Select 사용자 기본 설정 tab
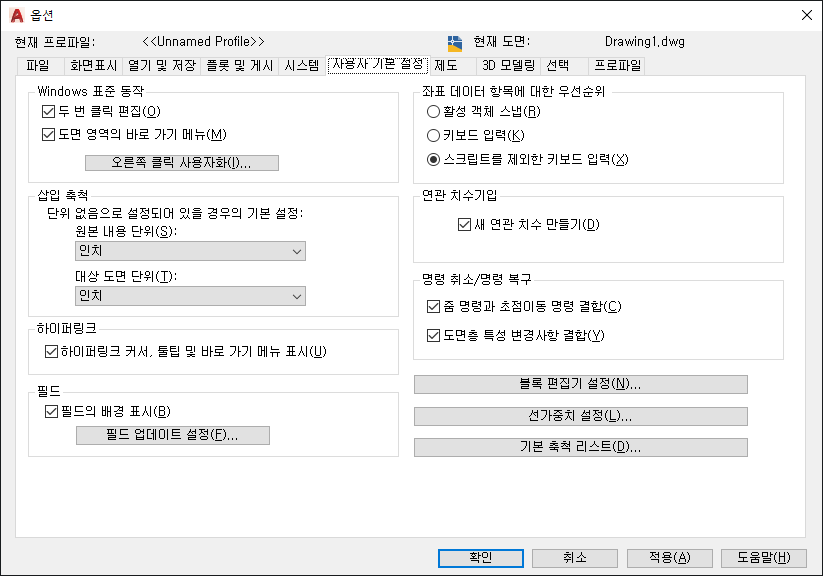The width and height of the screenshot is (823, 576). [x=378, y=65]
